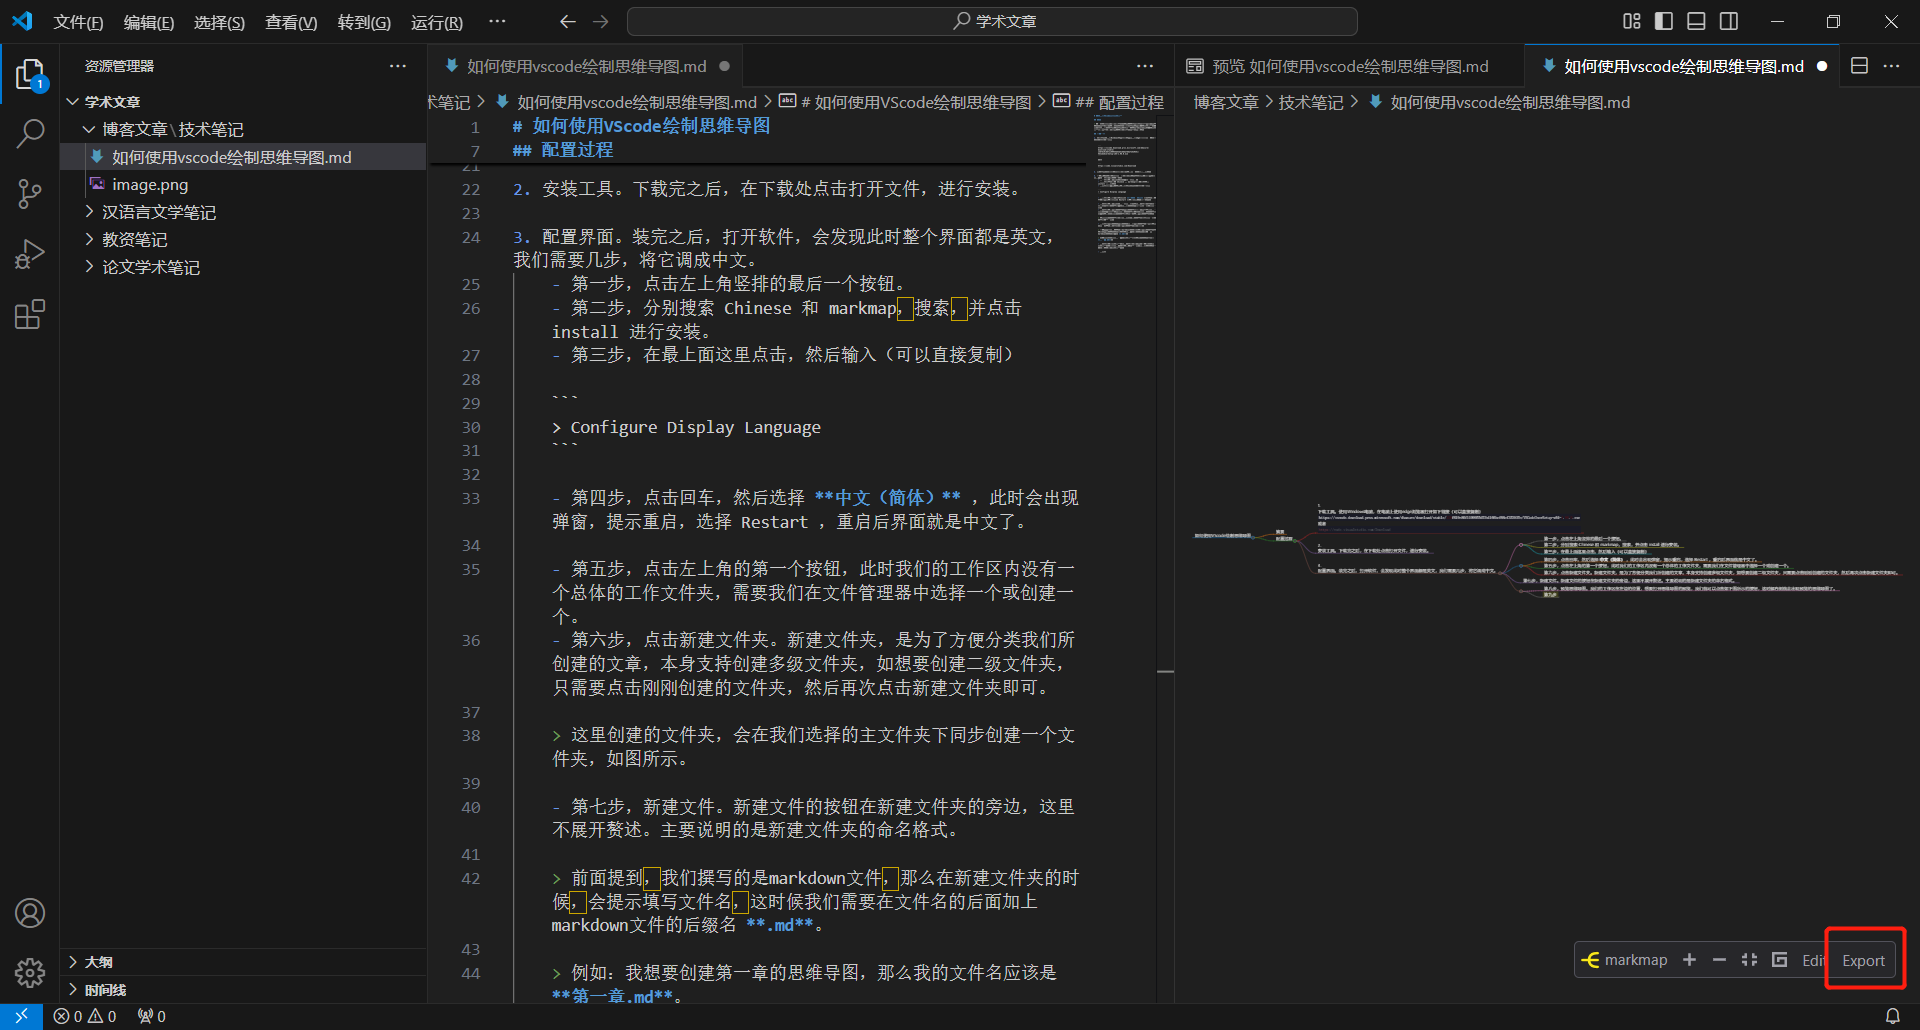The height and width of the screenshot is (1030, 1920).
Task: Toggle the primary side bar
Action: point(1664,21)
